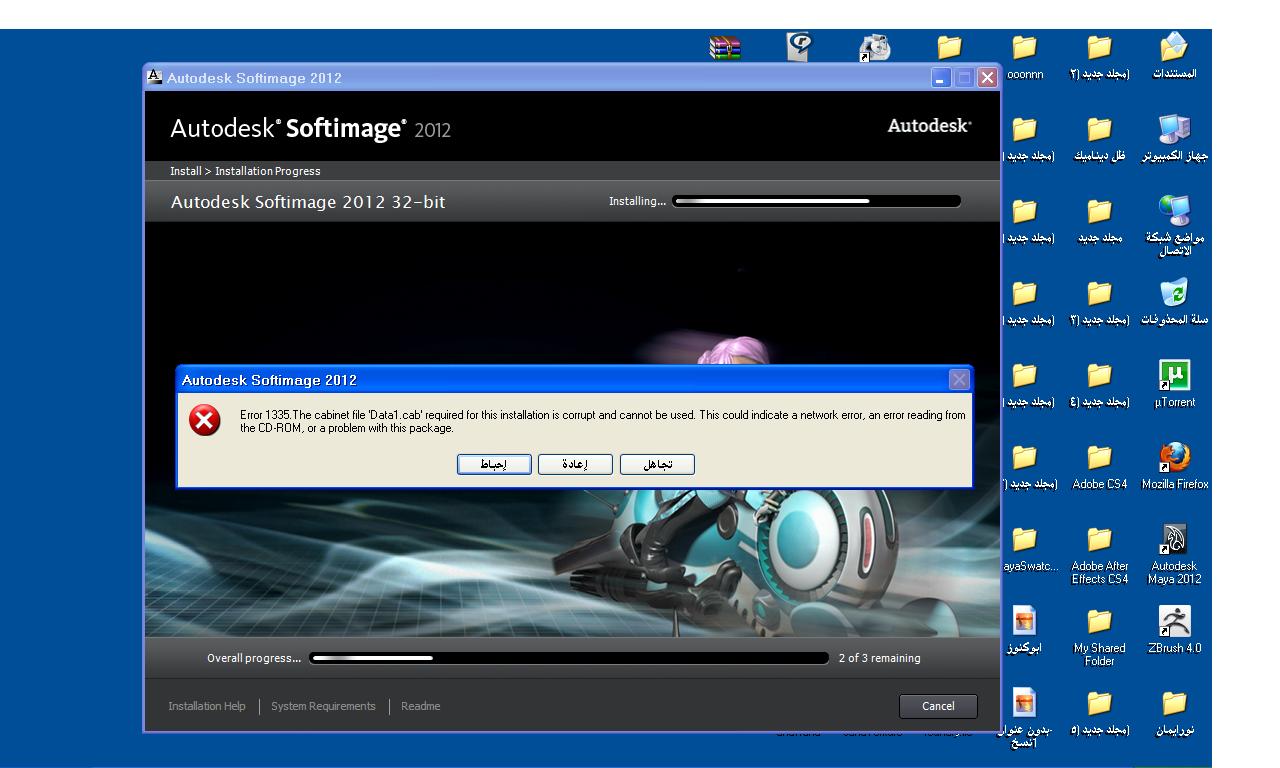Select the 'ابوكنوز' file icon
The image size is (1280, 768).
pos(1024,631)
